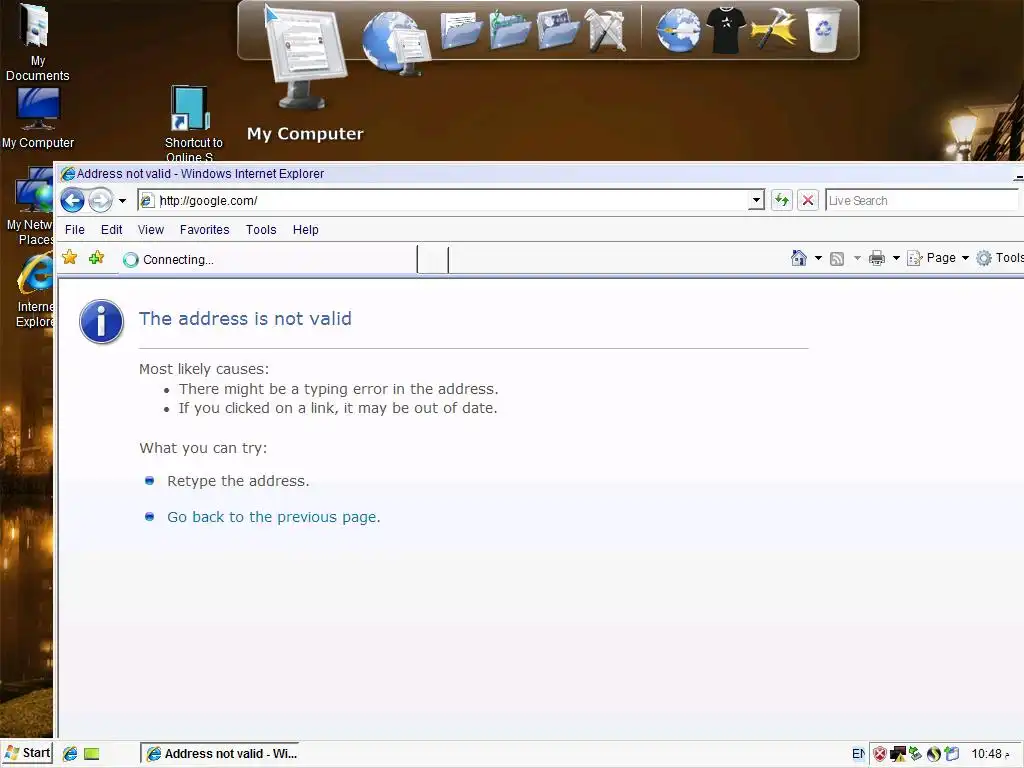Screen dimensions: 1024x768
Task: Open the gear Tools command bar button
Action: (999, 258)
